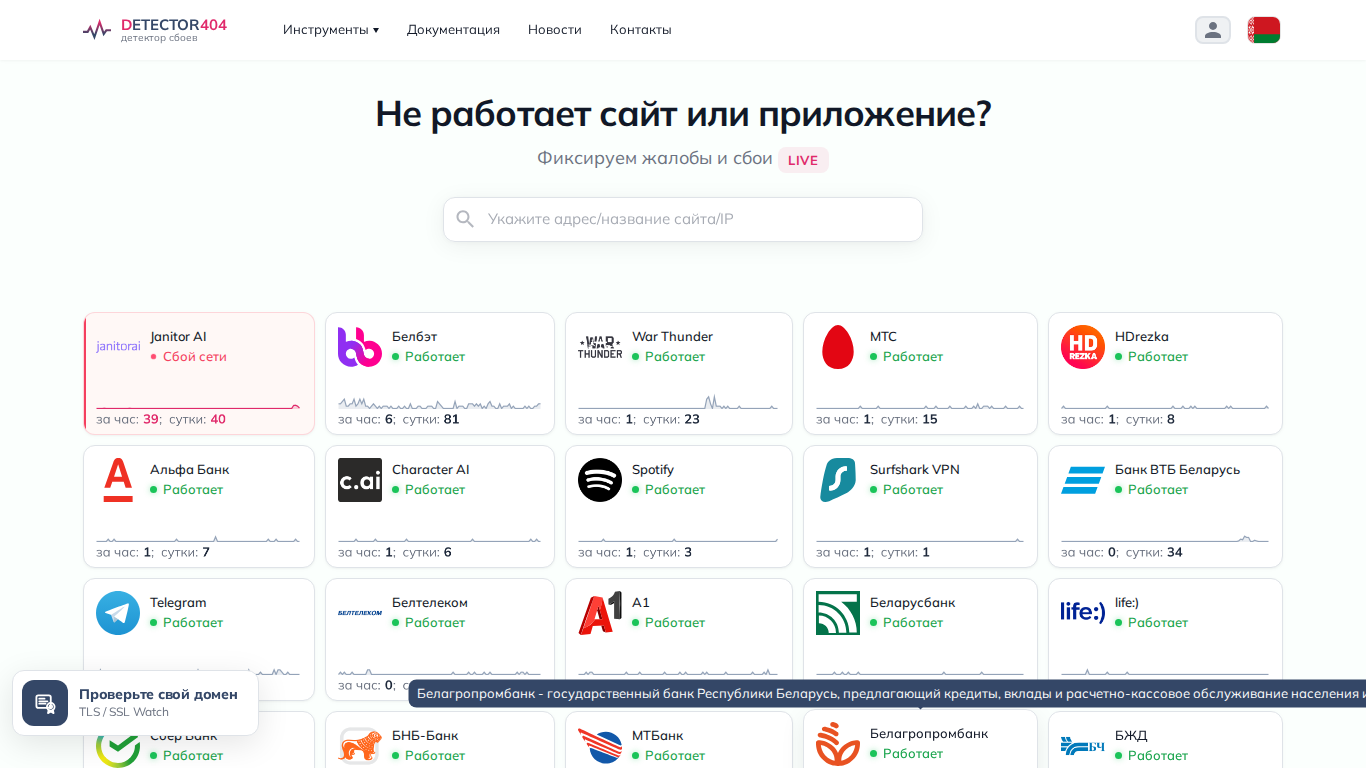Click the МТС service name
1366x768 pixels.
(x=883, y=337)
